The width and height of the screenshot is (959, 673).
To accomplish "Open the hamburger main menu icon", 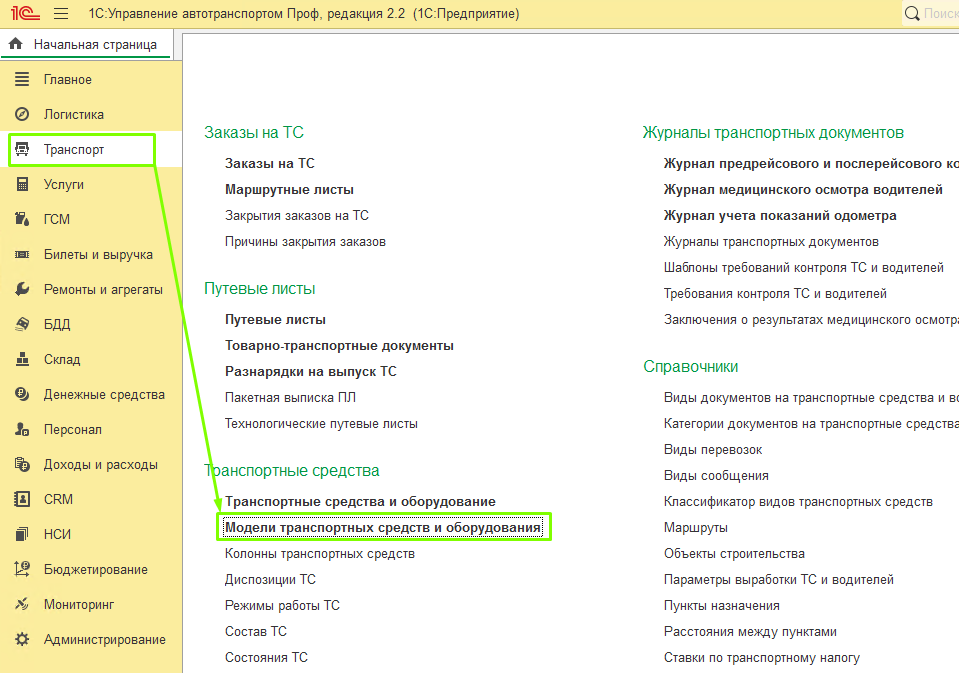I will tap(61, 14).
